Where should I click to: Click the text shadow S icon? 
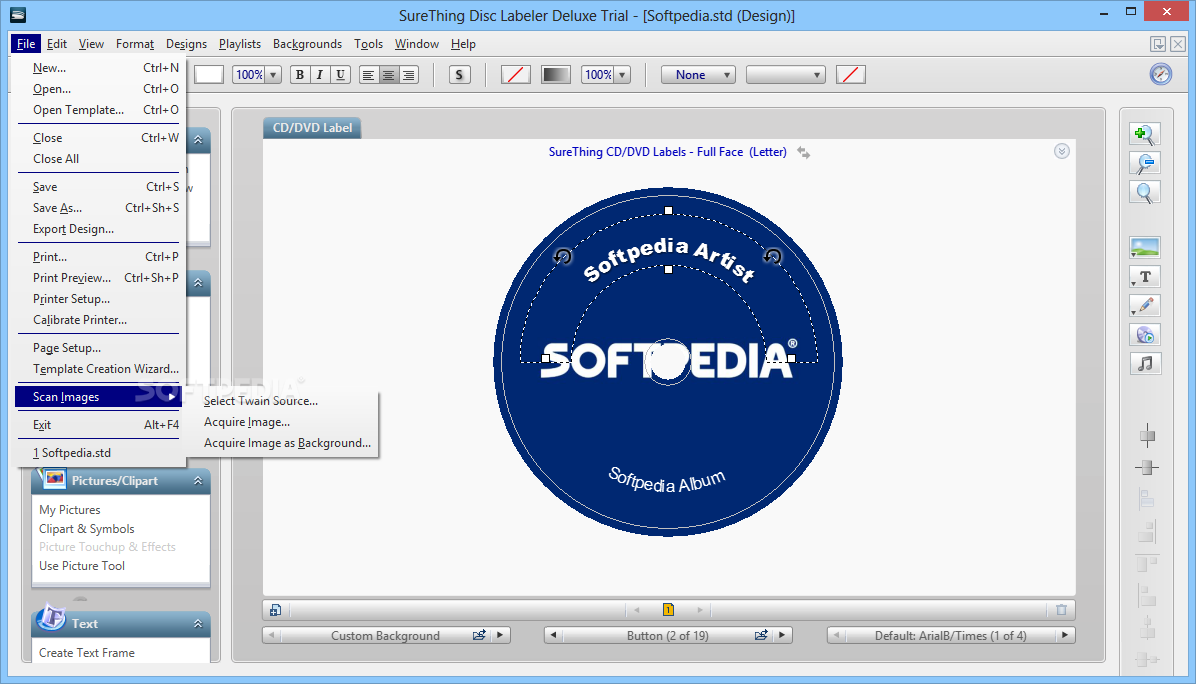pos(459,75)
